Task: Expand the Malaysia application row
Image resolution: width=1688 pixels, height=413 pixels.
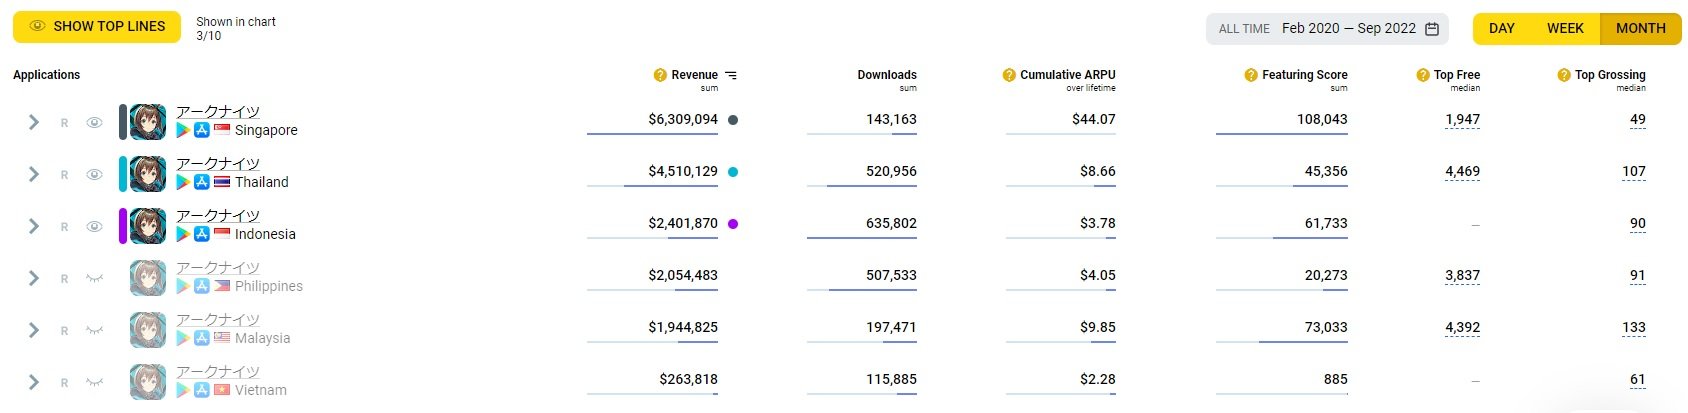Action: click(34, 330)
